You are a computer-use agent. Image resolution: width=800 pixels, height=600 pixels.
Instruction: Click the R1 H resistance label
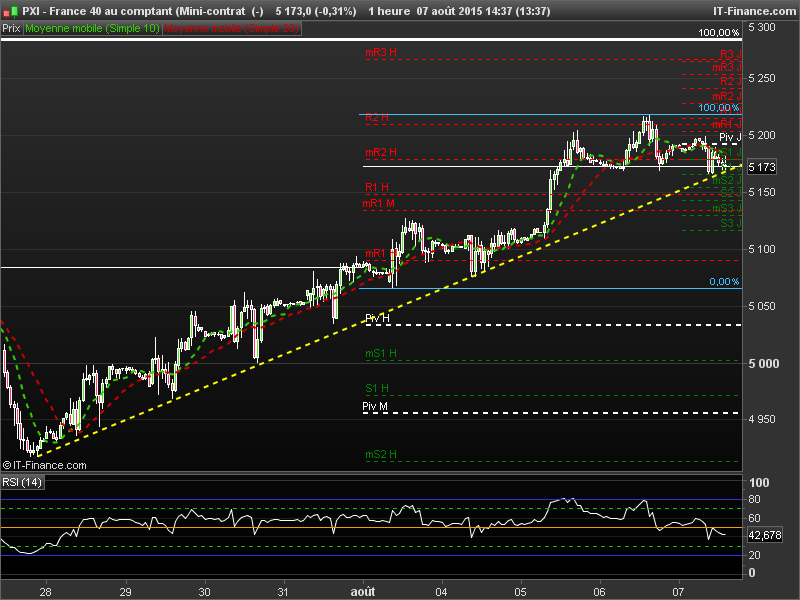(377, 187)
